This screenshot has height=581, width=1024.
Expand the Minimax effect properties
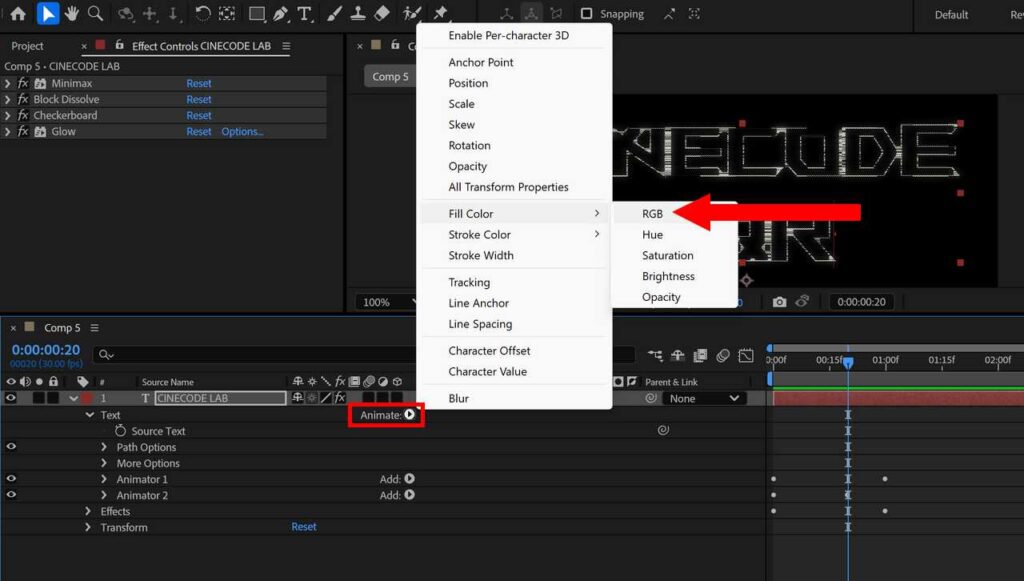(x=7, y=83)
